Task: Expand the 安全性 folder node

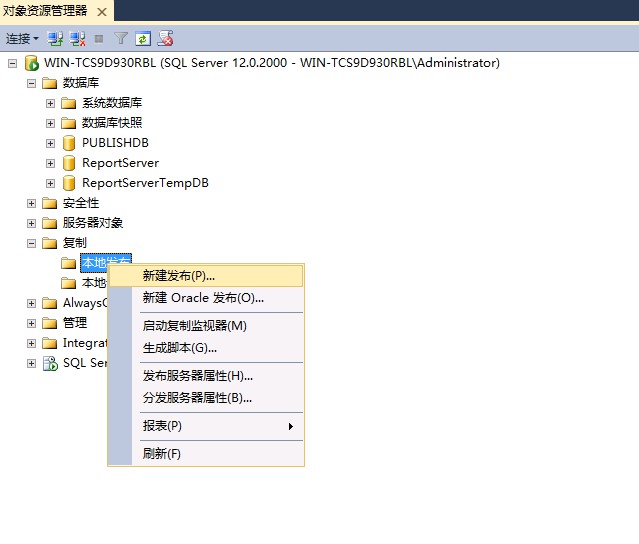Action: (32, 203)
